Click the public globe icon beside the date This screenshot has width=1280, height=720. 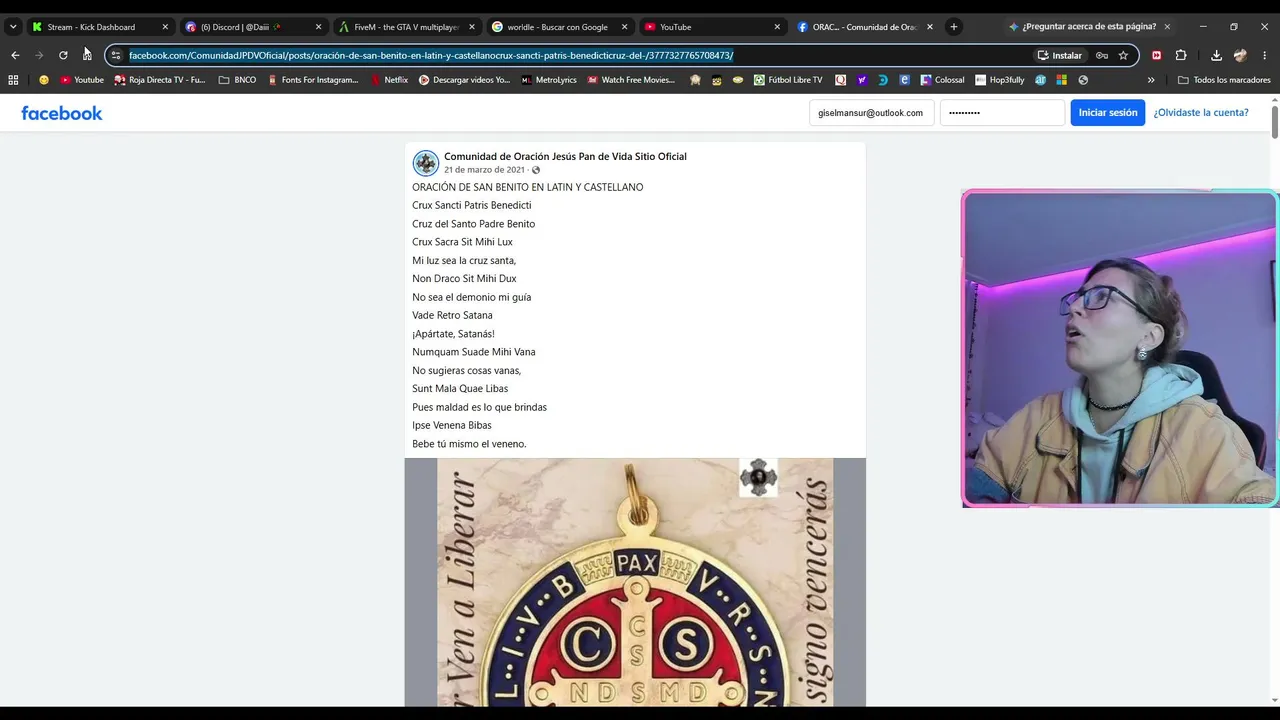pyautogui.click(x=536, y=170)
